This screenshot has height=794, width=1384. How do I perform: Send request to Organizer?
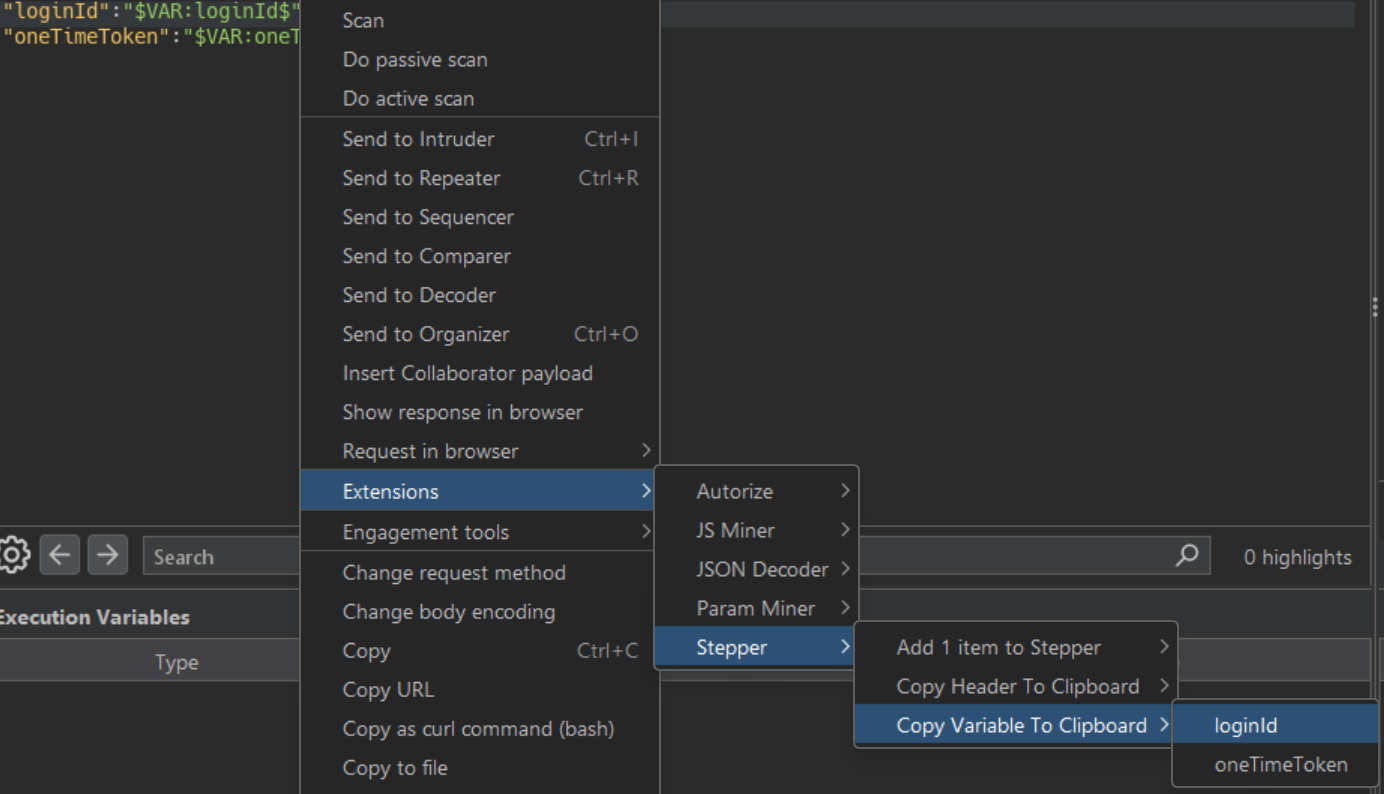[480, 334]
